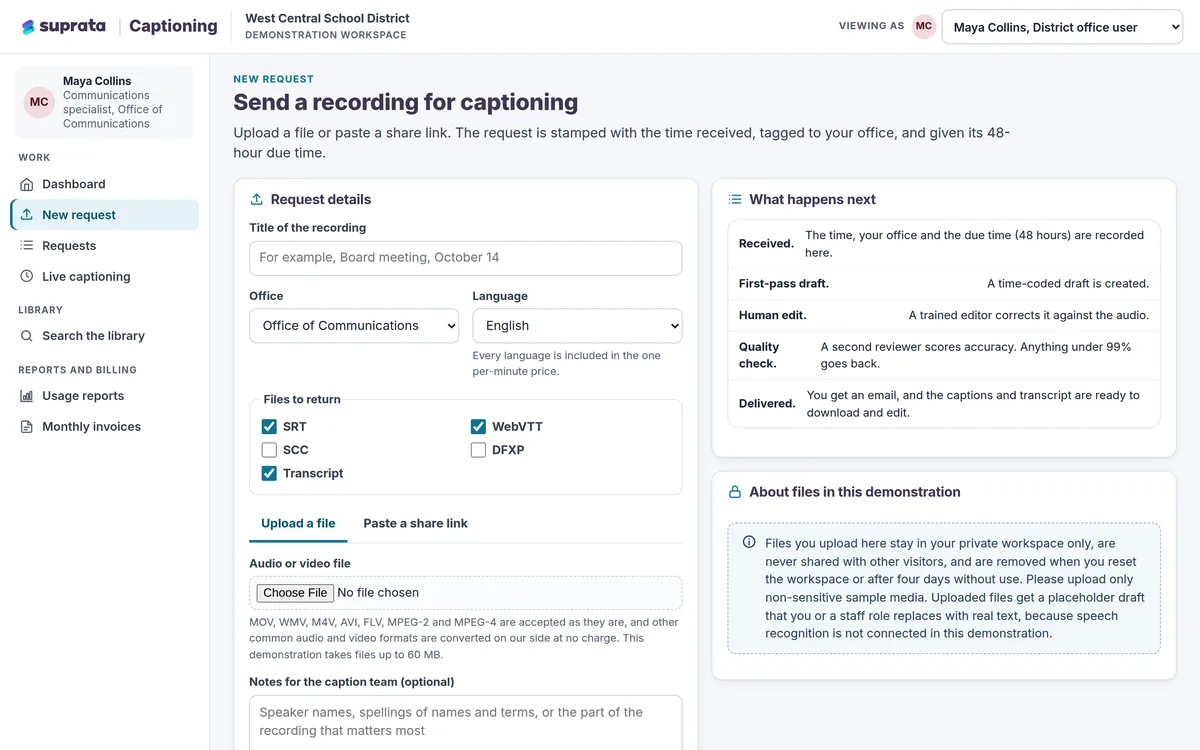
Task: Enable the SCC file format
Action: point(269,450)
